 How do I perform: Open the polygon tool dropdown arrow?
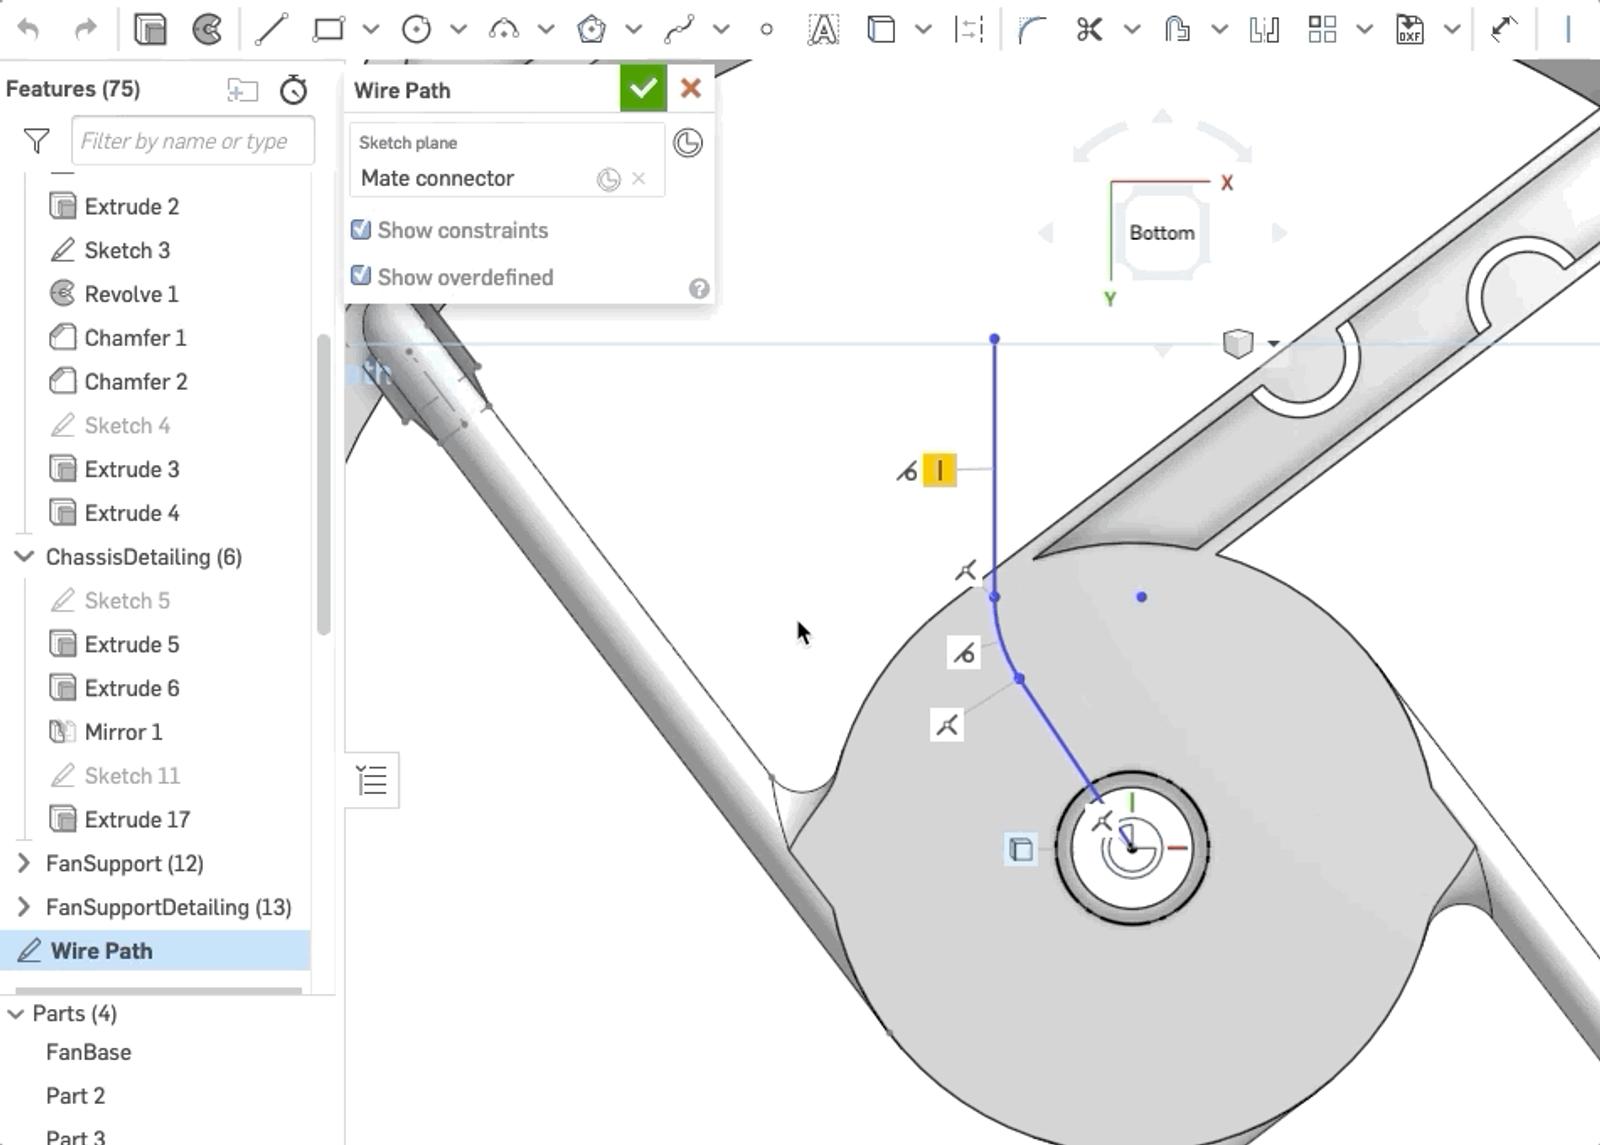(632, 29)
